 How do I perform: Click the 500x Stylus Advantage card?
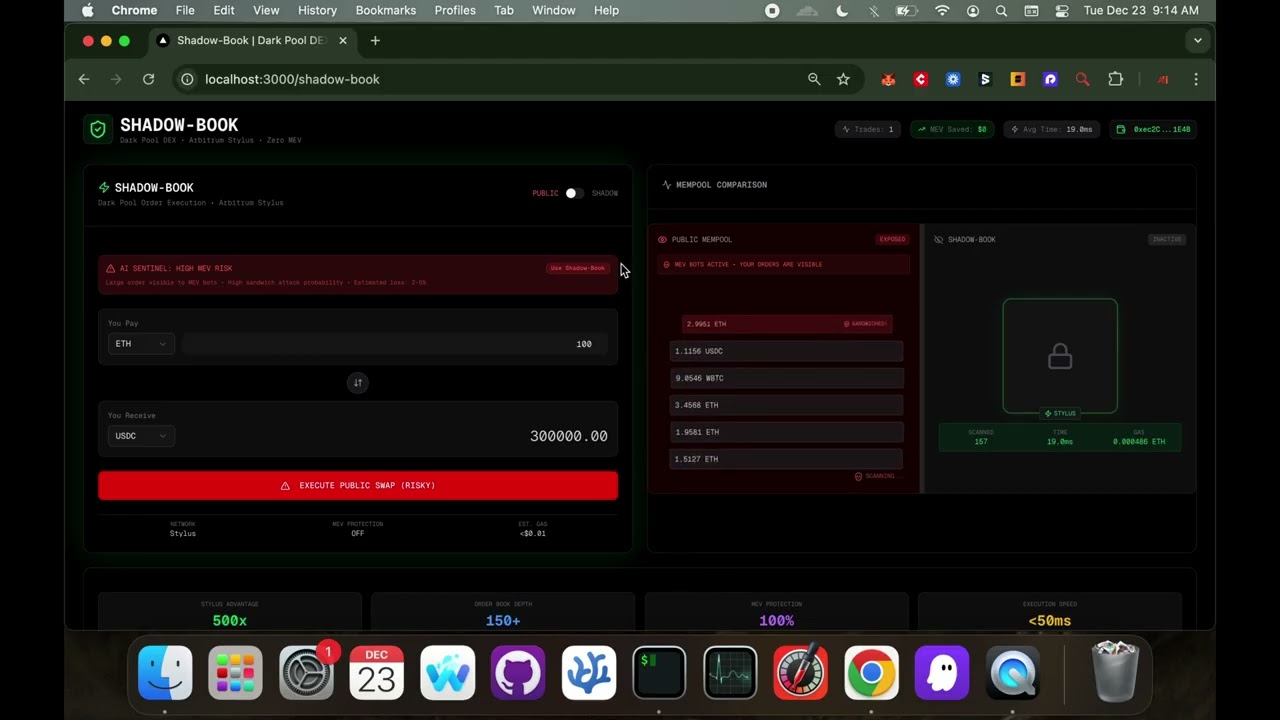(x=230, y=612)
